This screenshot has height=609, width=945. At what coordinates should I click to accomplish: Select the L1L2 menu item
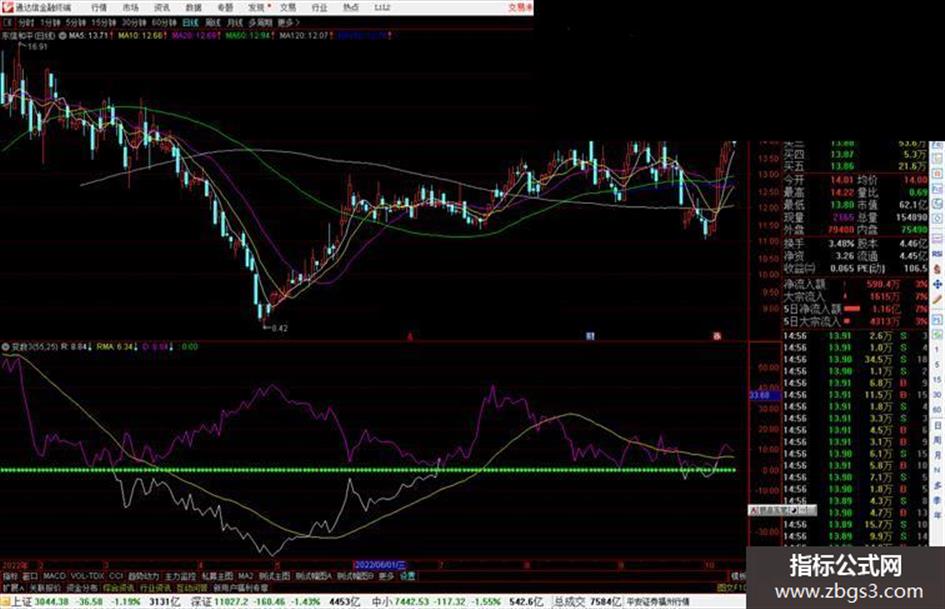tap(382, 7)
